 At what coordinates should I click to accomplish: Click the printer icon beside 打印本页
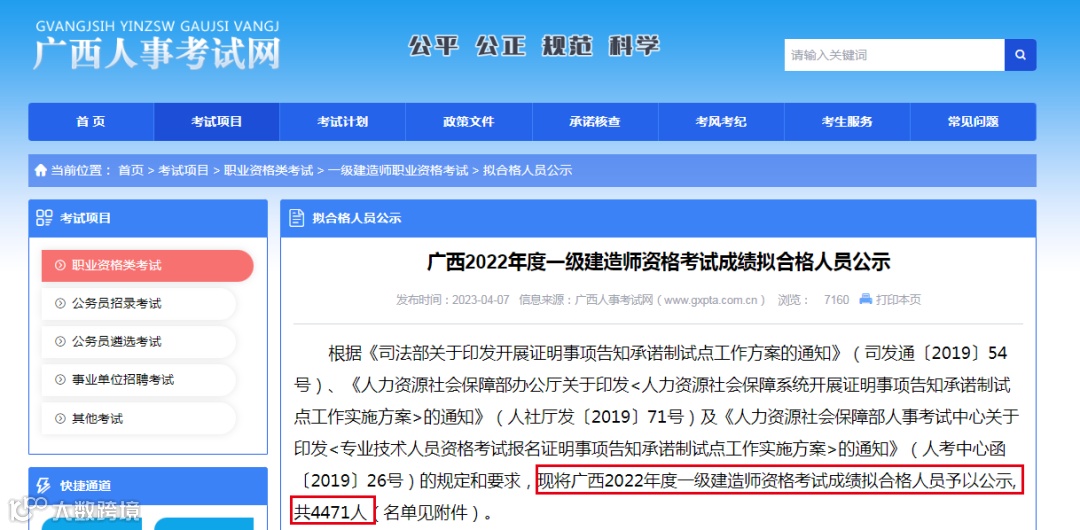865,299
